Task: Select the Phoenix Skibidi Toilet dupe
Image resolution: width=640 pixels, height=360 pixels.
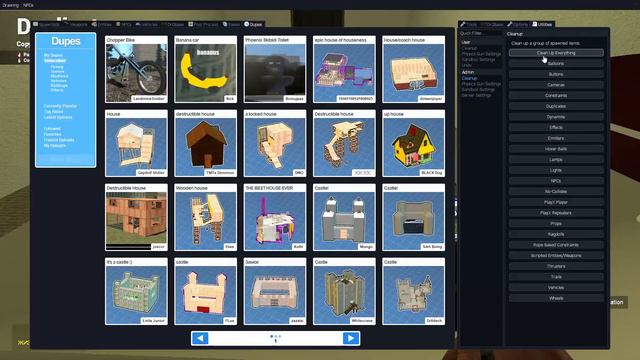Action: click(275, 69)
